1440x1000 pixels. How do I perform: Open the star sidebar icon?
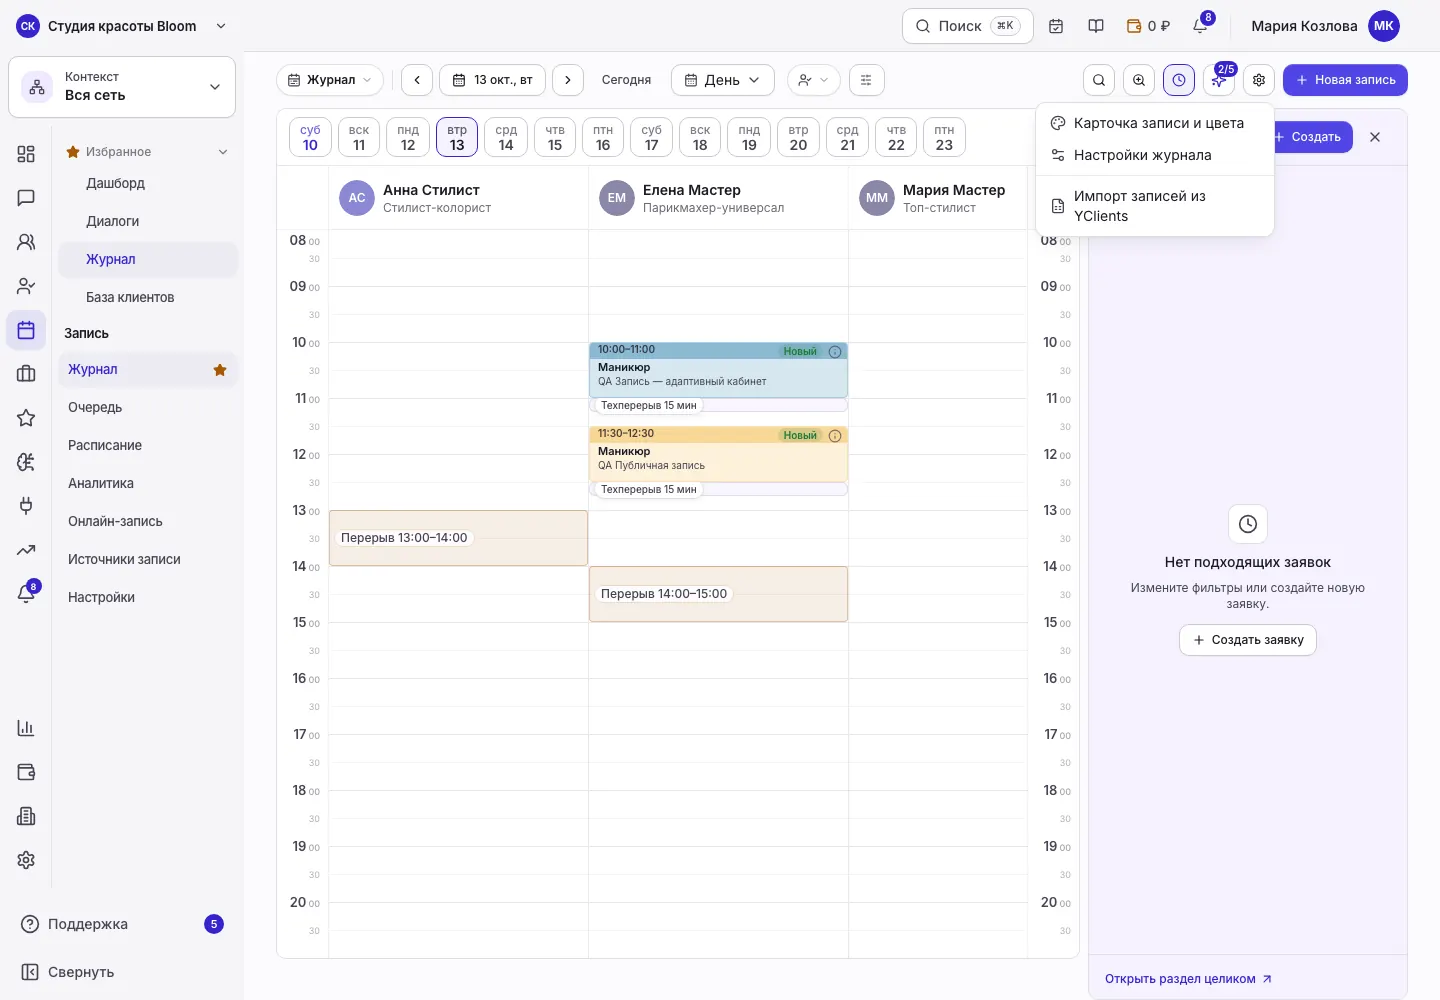tap(26, 418)
